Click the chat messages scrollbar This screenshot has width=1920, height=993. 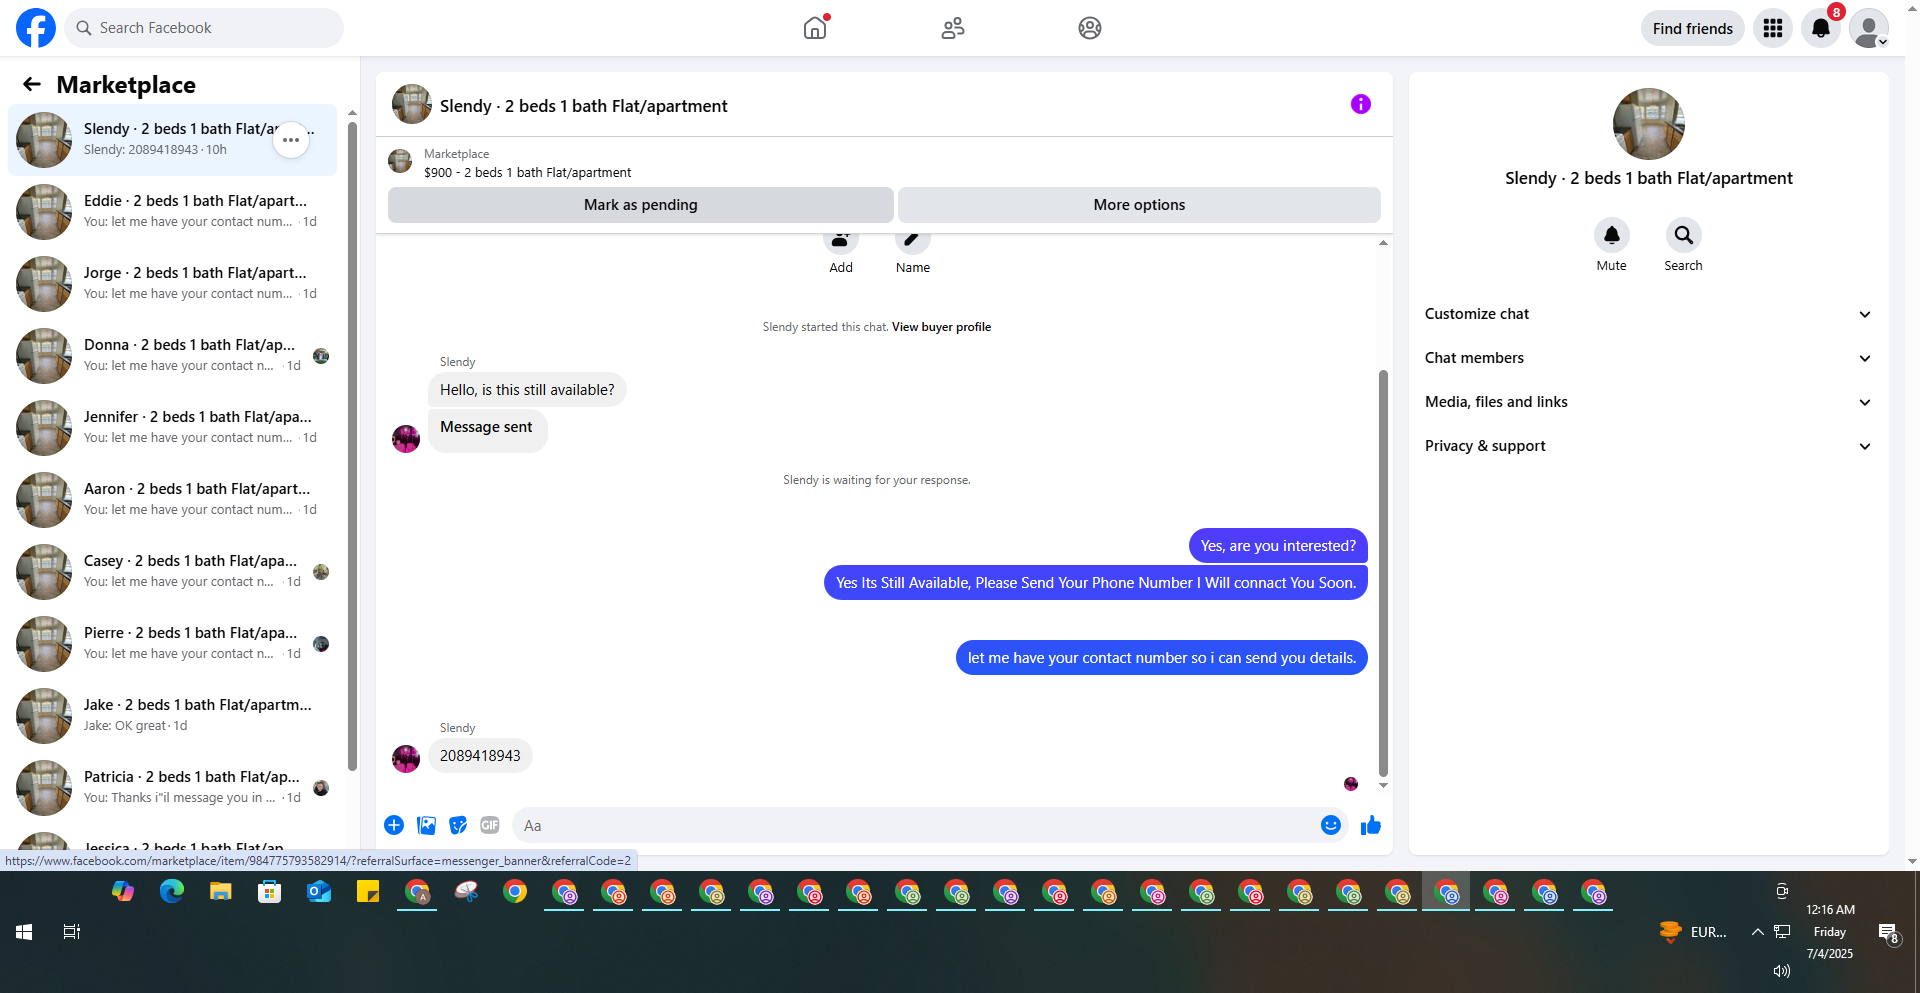coord(1383,573)
